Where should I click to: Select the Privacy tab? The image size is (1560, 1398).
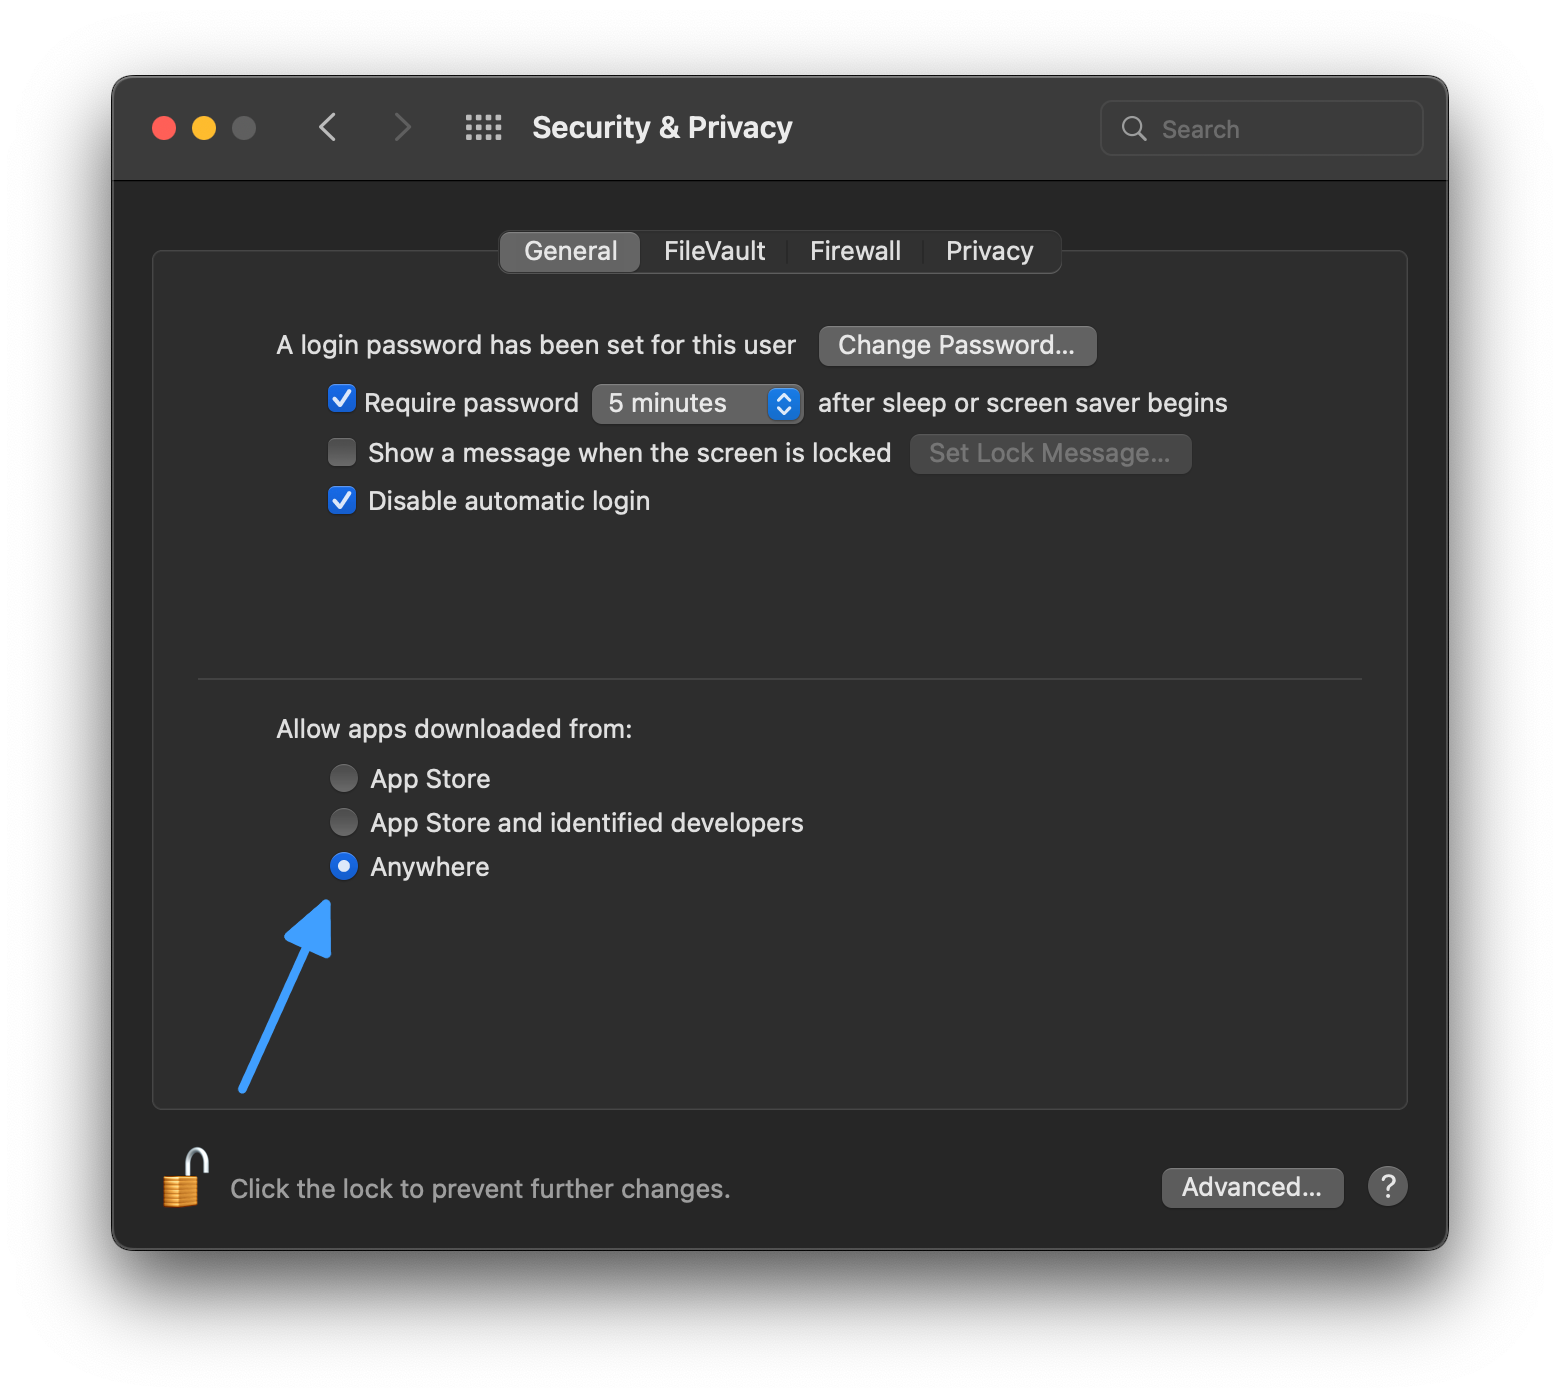click(x=989, y=251)
